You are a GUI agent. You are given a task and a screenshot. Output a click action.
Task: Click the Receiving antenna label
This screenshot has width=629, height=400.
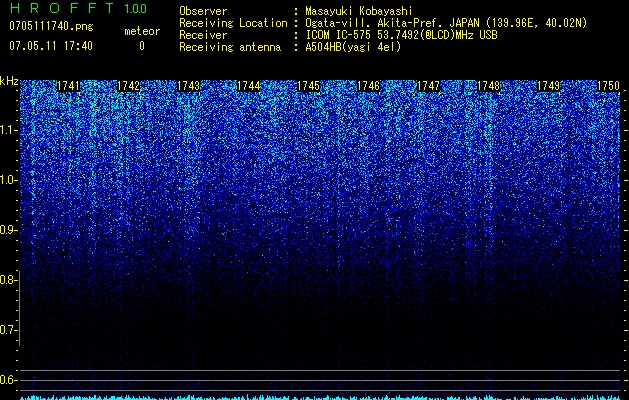coord(230,47)
